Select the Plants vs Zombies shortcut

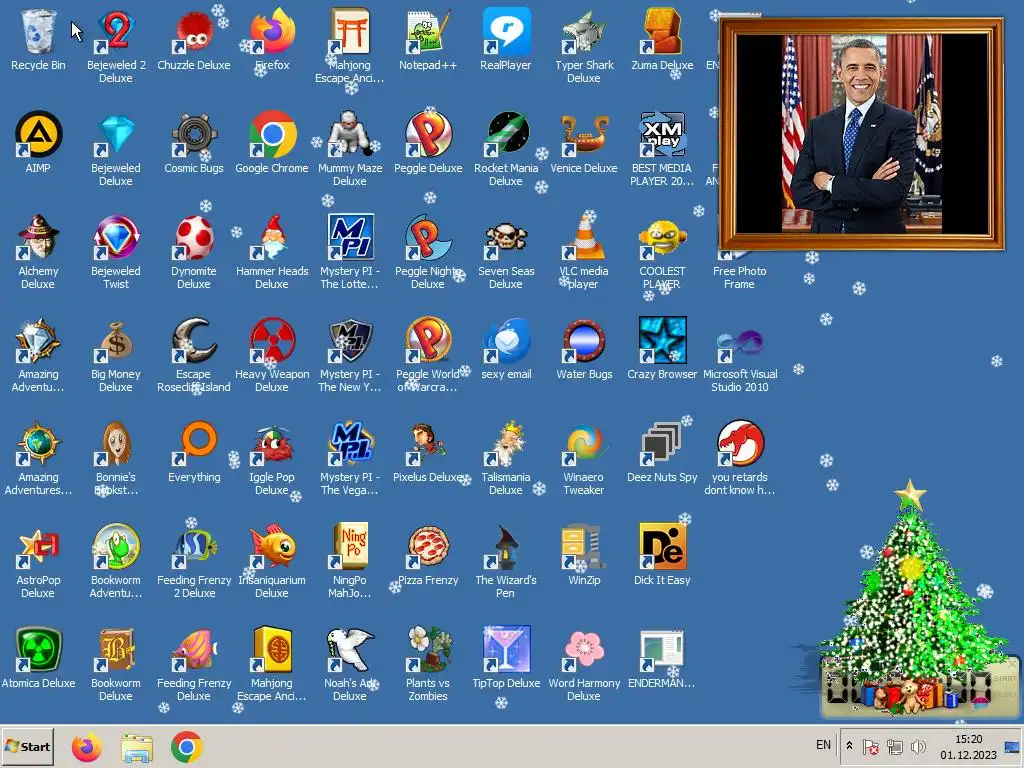coord(428,649)
